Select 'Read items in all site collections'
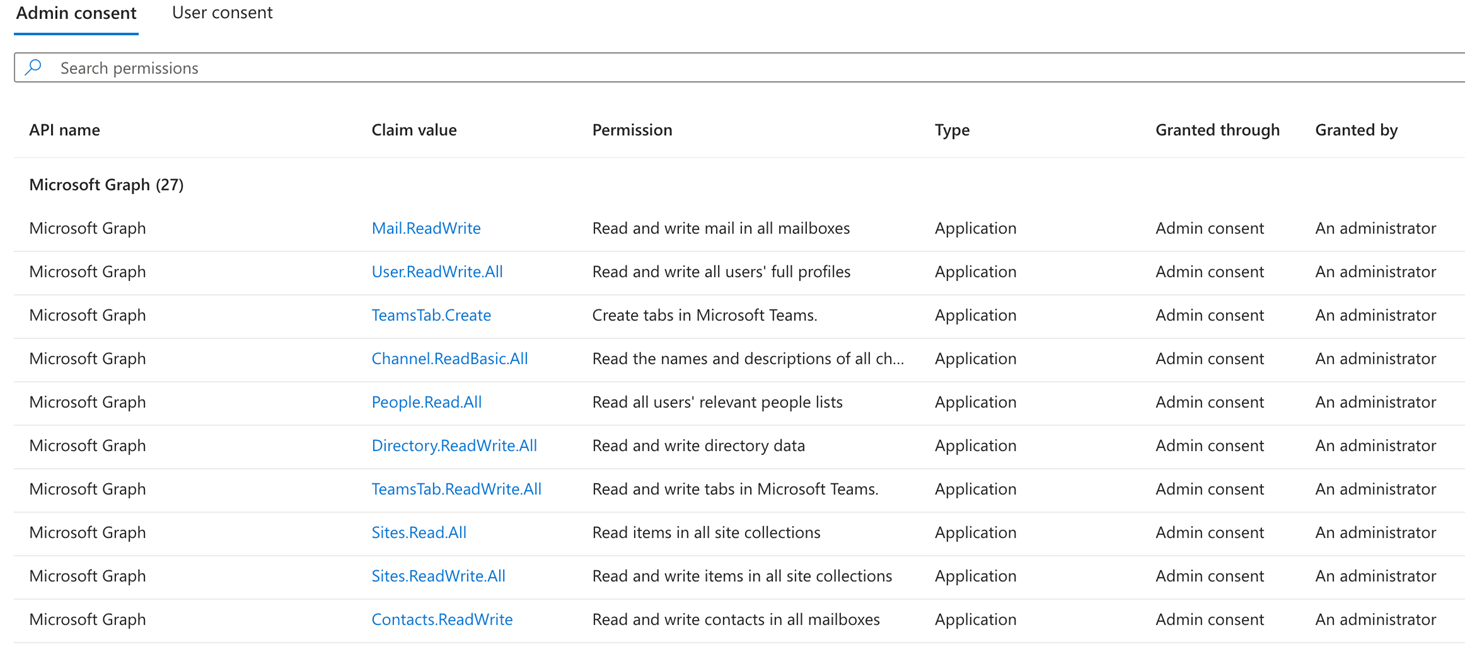 click(706, 532)
